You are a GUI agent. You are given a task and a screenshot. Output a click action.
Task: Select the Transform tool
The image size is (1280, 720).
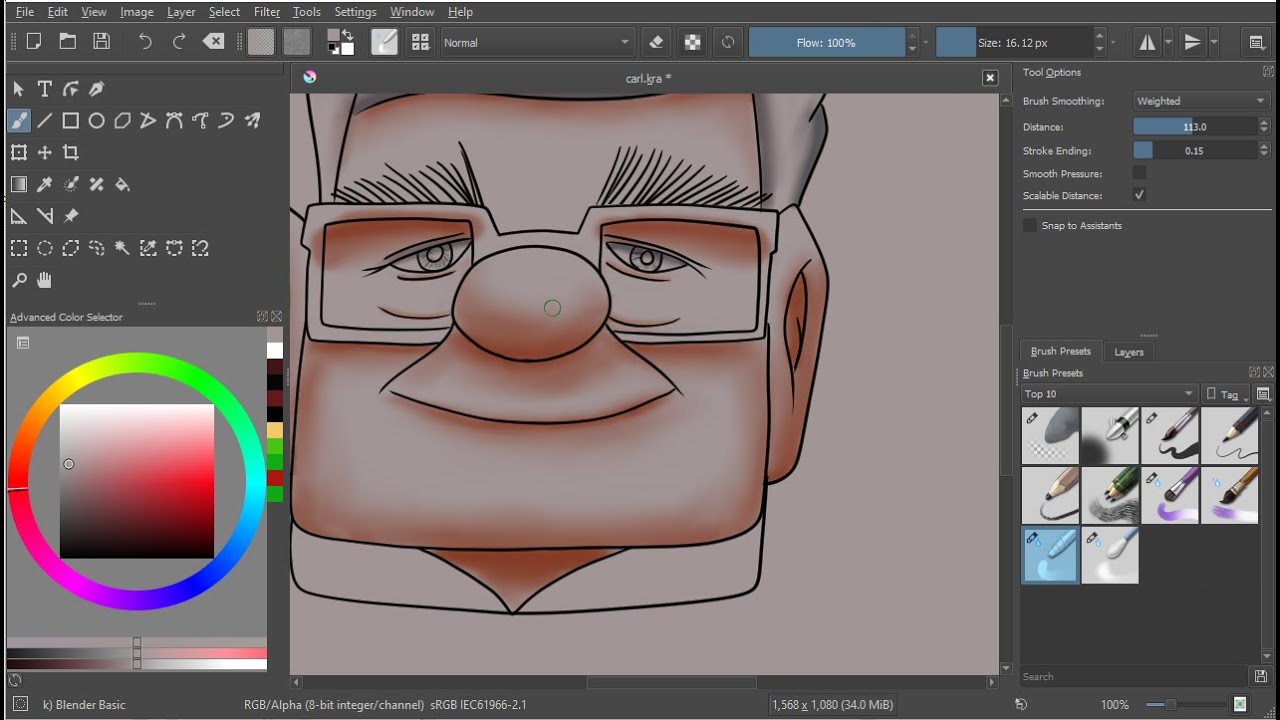coord(19,152)
